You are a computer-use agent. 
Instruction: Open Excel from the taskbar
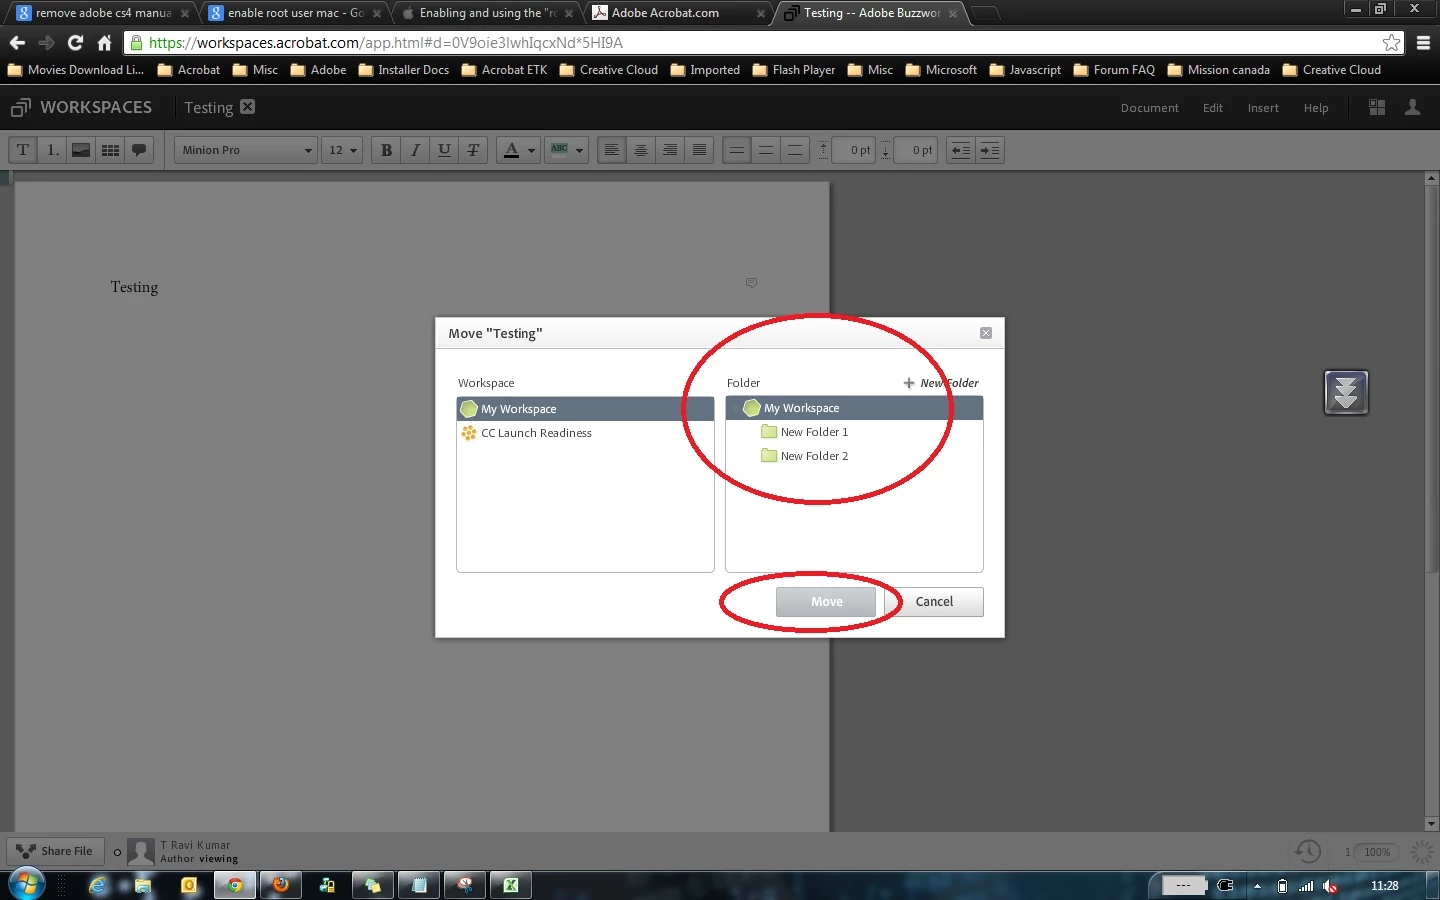[511, 885]
